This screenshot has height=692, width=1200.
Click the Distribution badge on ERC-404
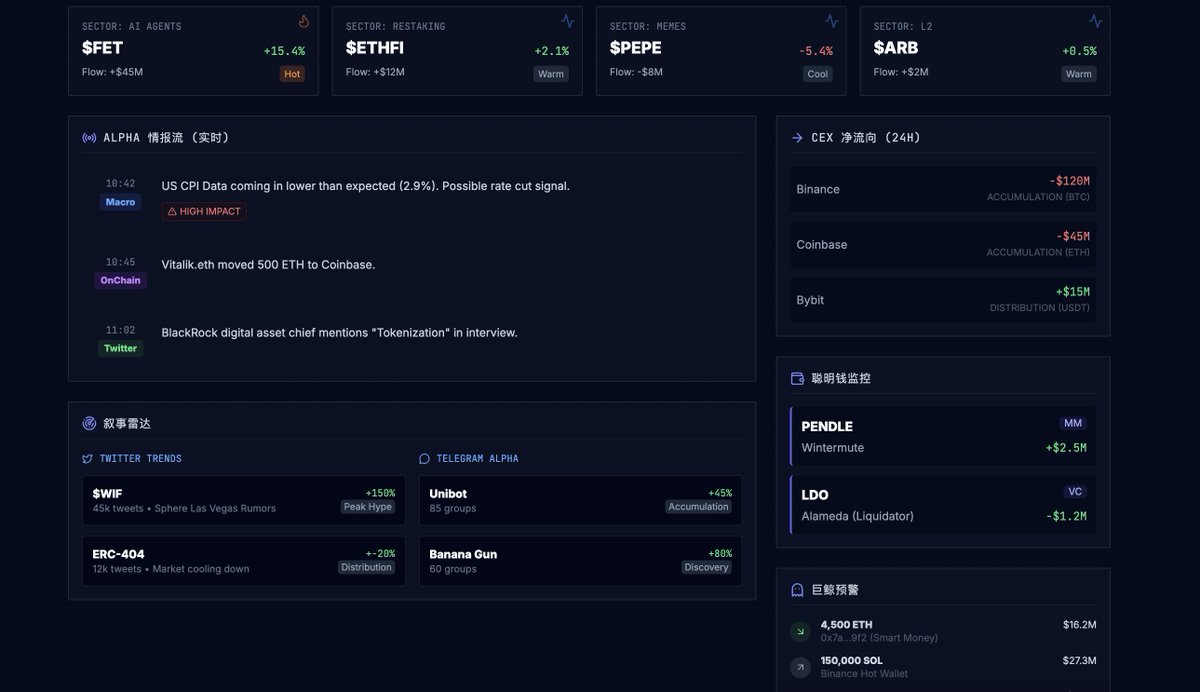click(x=366, y=567)
